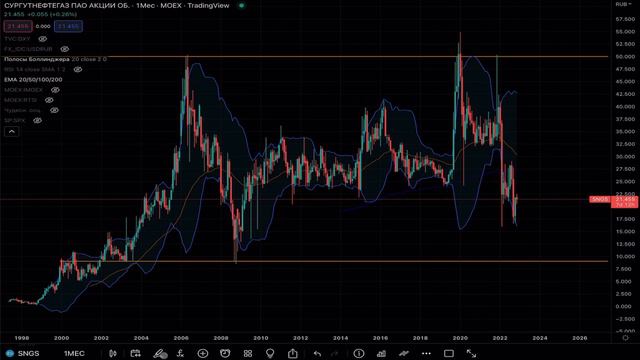Toggle visibility of TVC:DXY overlay
Screen dimensions: 640x360
point(43,39)
